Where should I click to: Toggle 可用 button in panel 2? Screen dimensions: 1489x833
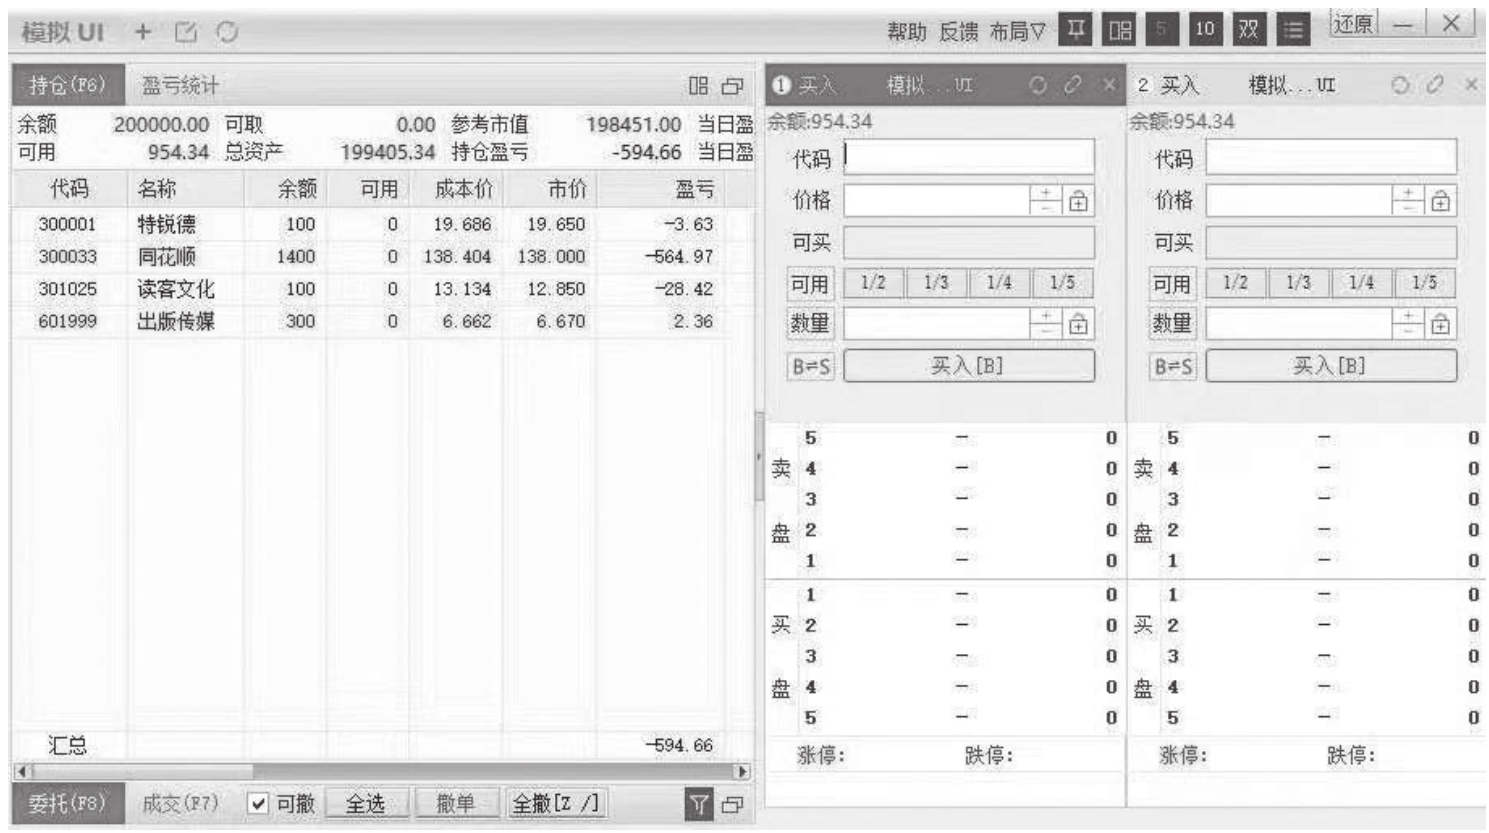coord(1172,283)
